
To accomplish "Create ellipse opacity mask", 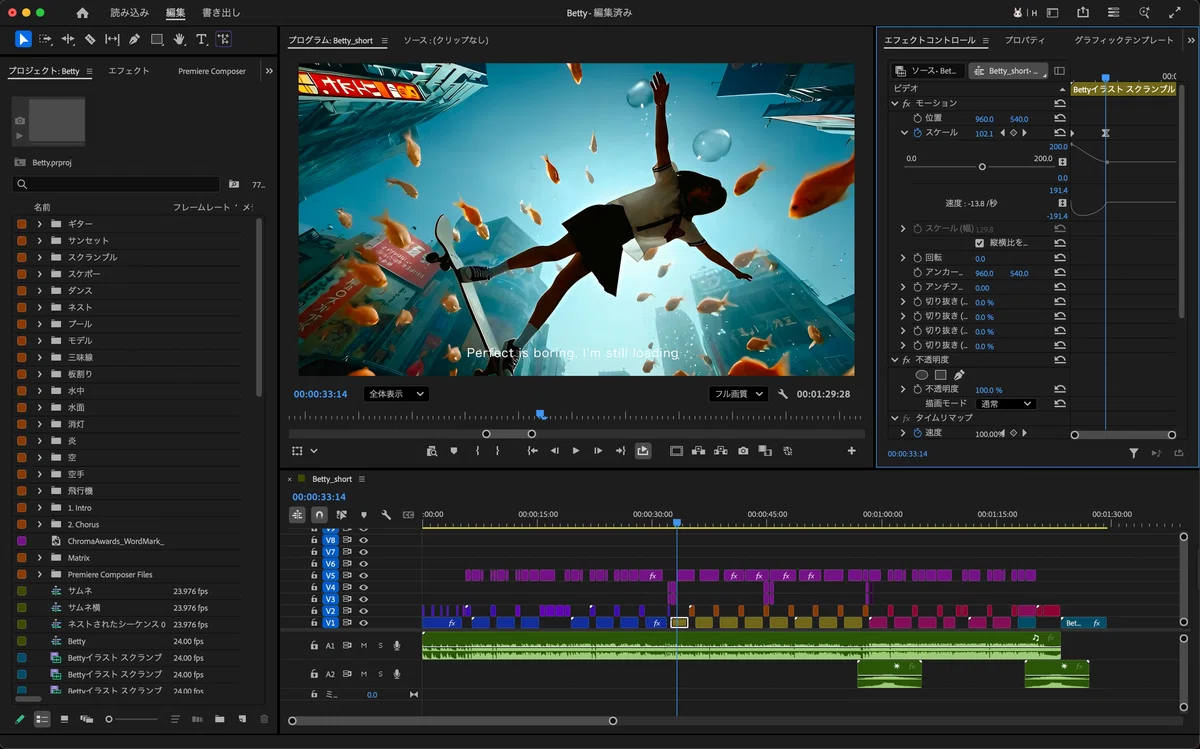I will 922,375.
